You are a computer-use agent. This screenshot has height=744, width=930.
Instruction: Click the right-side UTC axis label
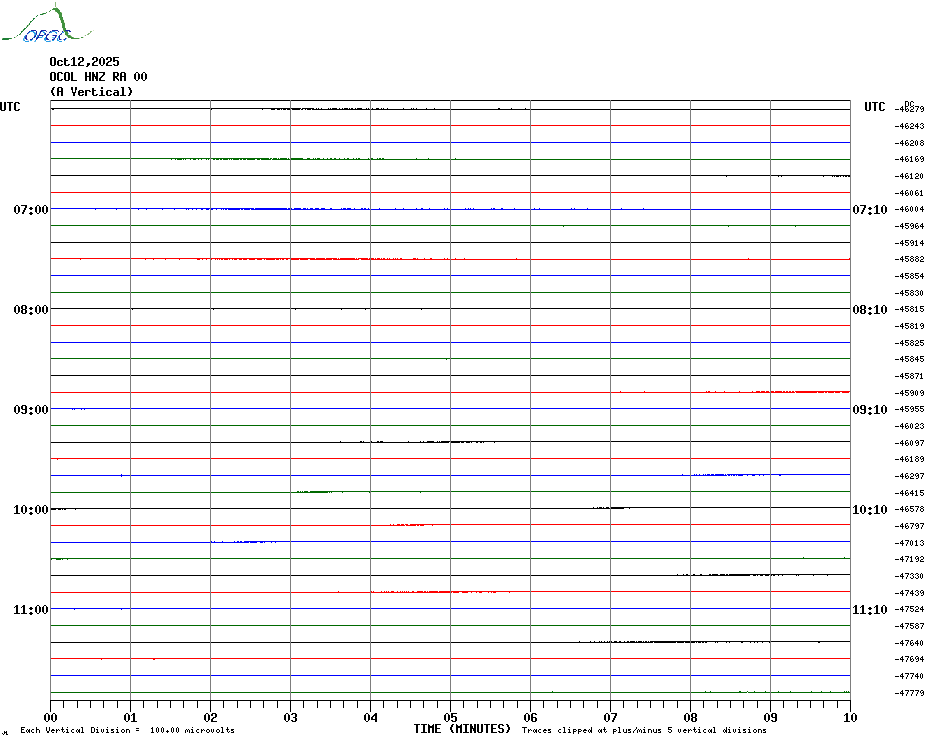pos(874,107)
